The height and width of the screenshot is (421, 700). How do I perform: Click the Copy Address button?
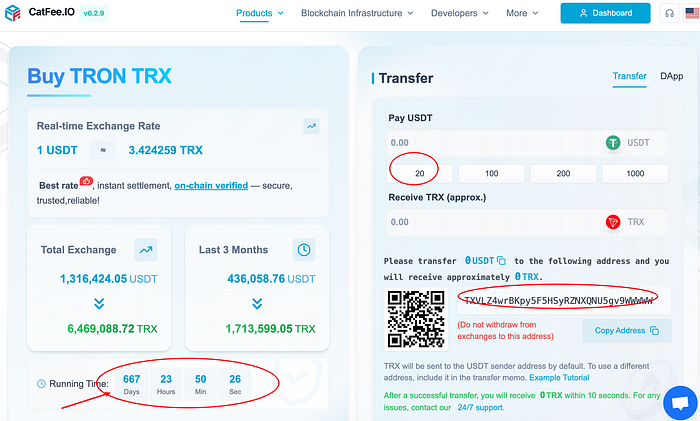point(627,331)
